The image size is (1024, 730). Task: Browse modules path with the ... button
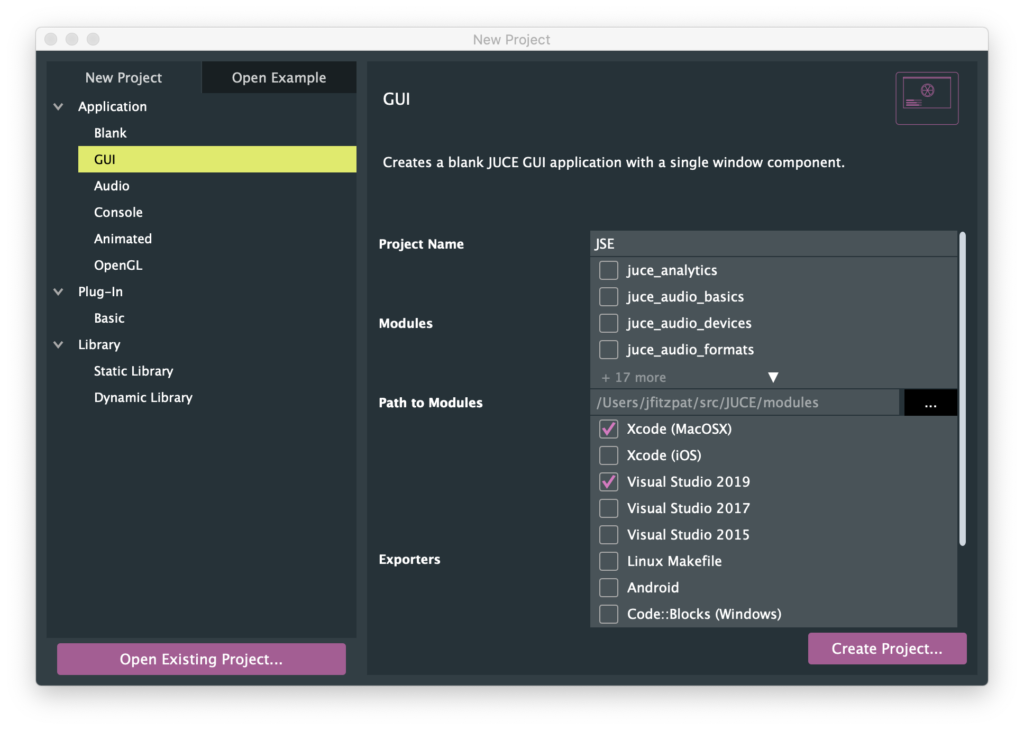[x=930, y=403]
